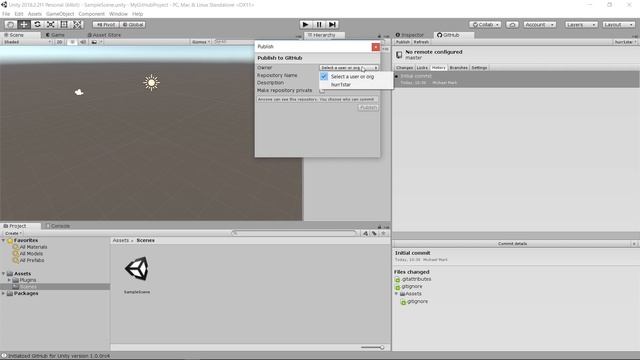Click the camera gizmo in scene

click(x=79, y=92)
